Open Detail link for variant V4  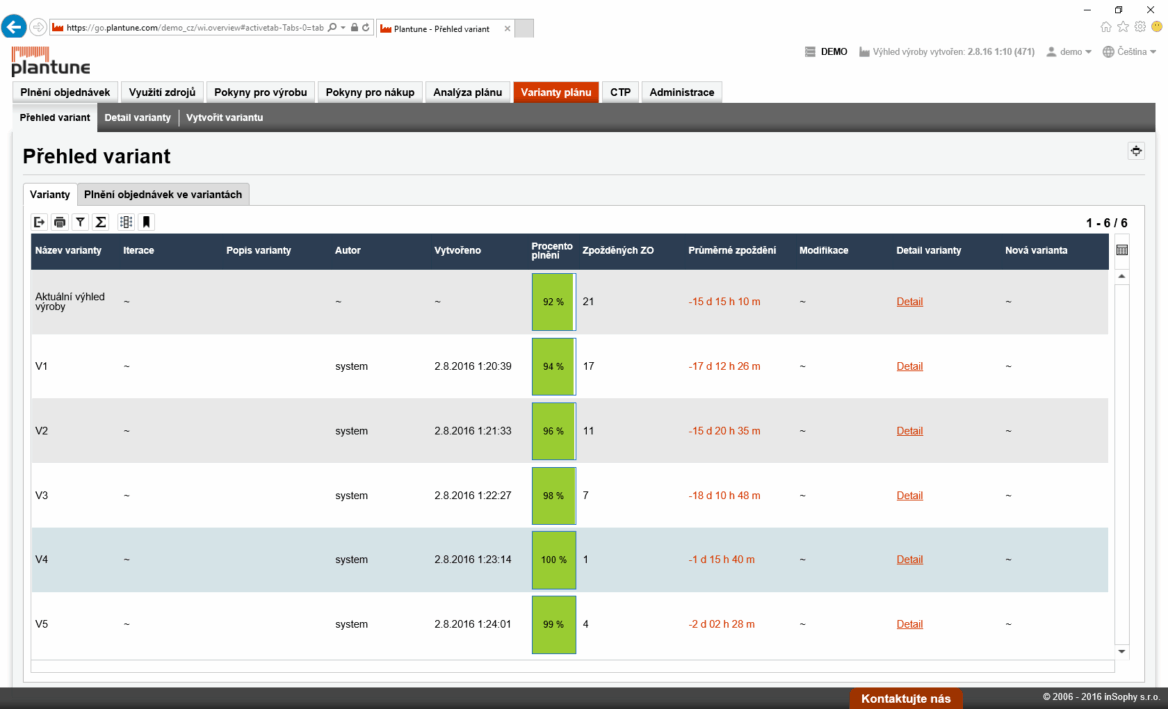(909, 560)
